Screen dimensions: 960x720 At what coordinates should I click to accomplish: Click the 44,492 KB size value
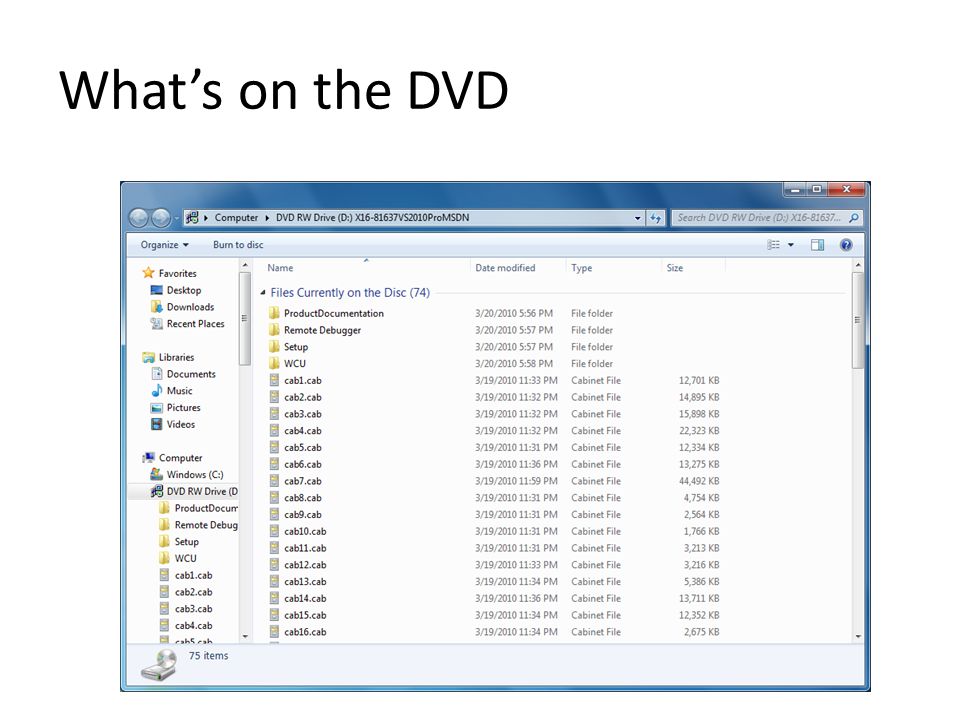[x=699, y=481]
